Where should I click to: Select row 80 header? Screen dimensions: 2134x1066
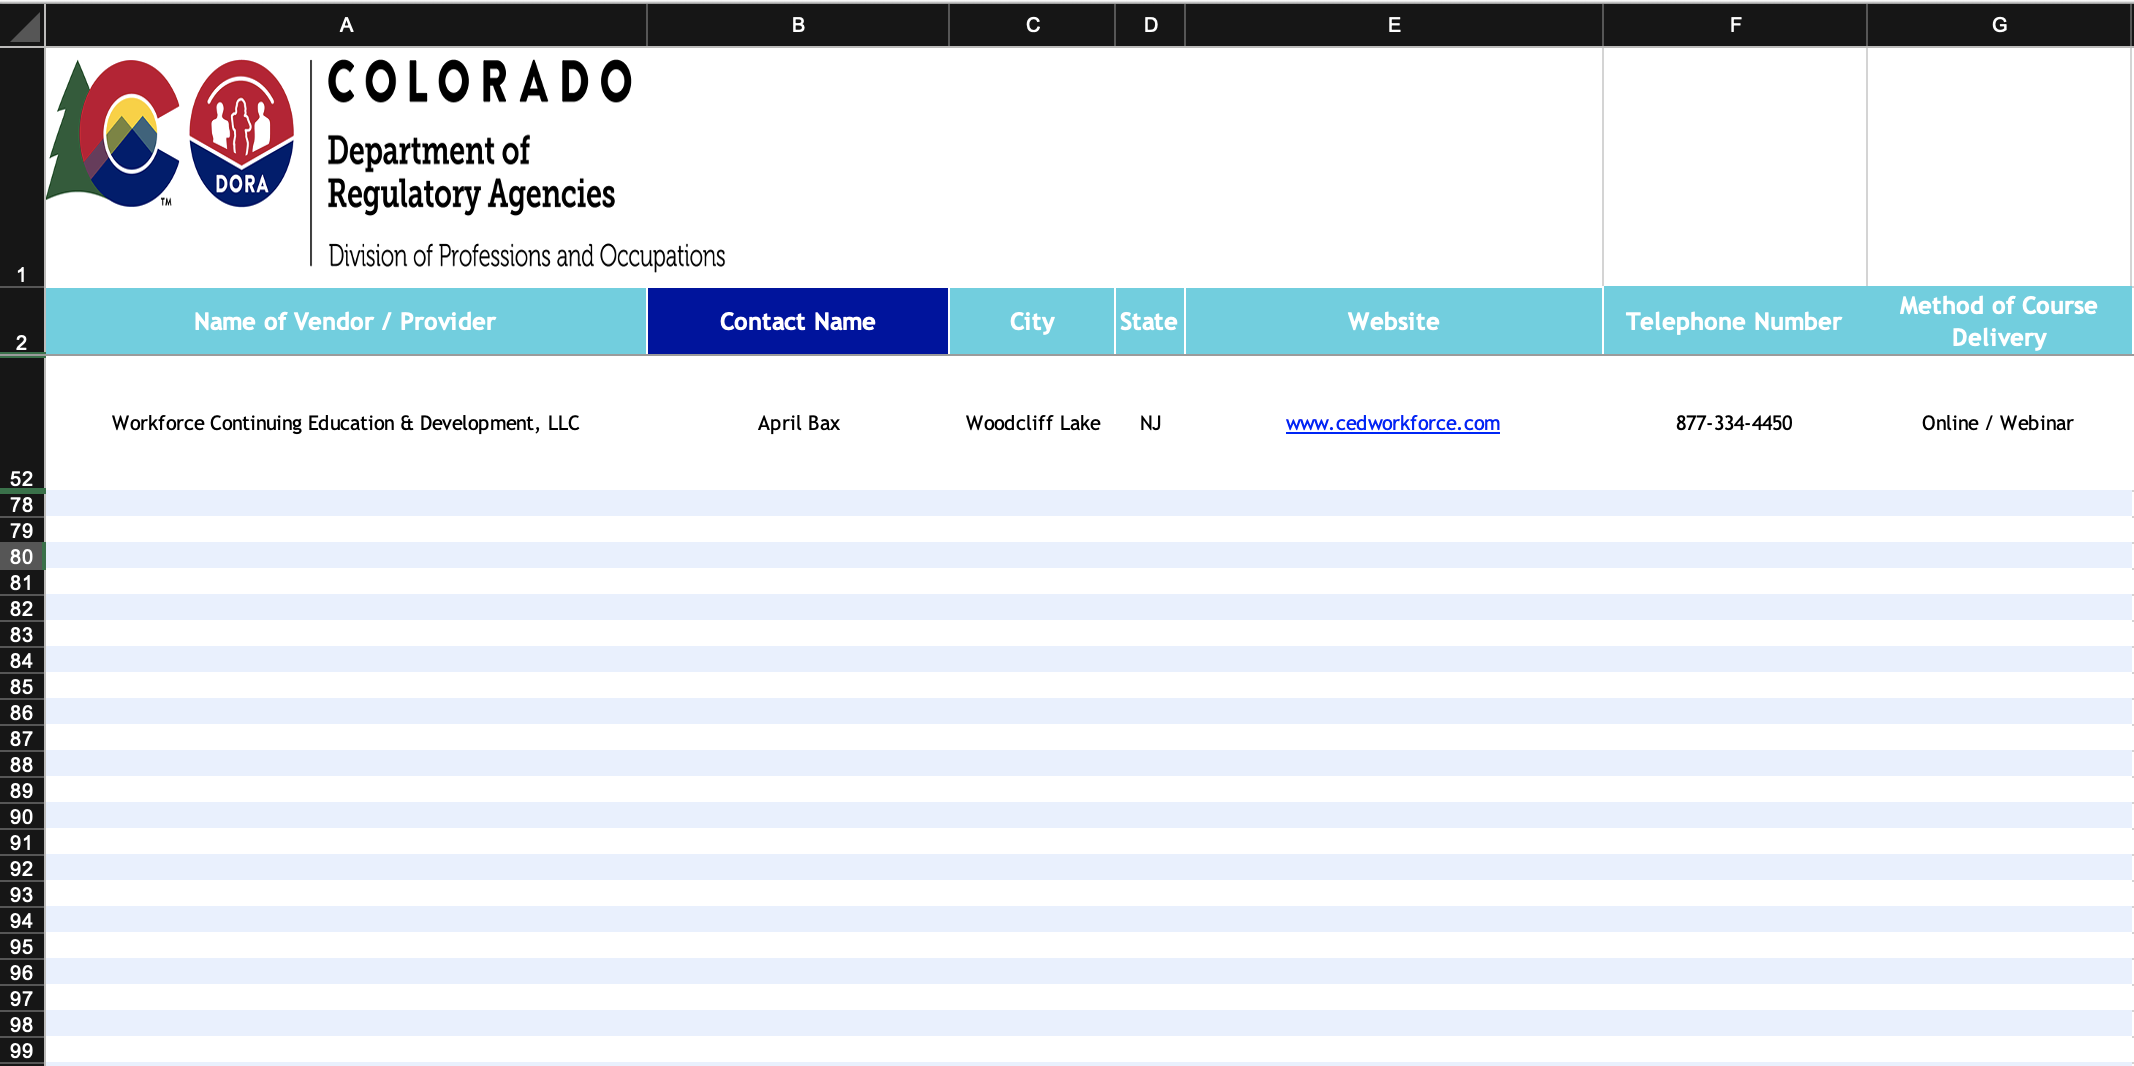click(x=22, y=556)
